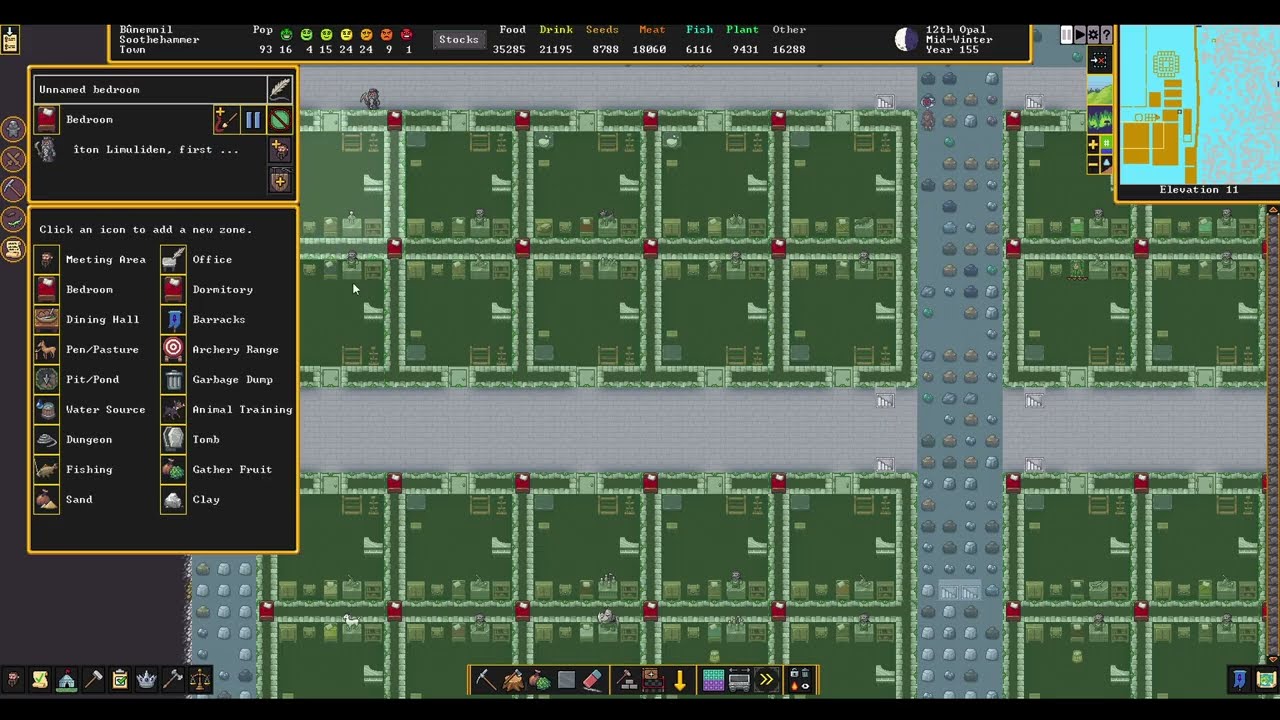Expand more tools with yellow chevrons
1280x720 pixels.
(x=767, y=680)
